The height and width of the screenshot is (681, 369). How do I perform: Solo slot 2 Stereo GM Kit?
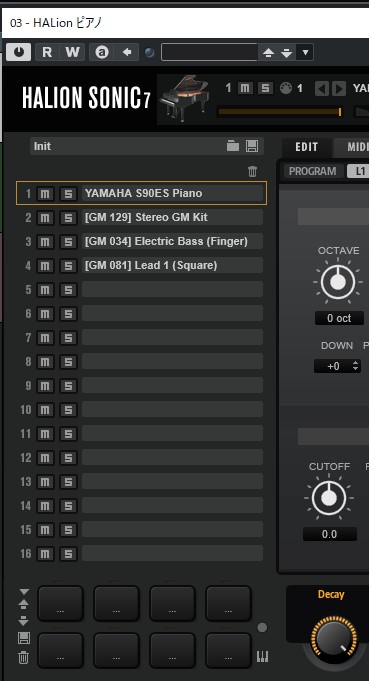68,218
